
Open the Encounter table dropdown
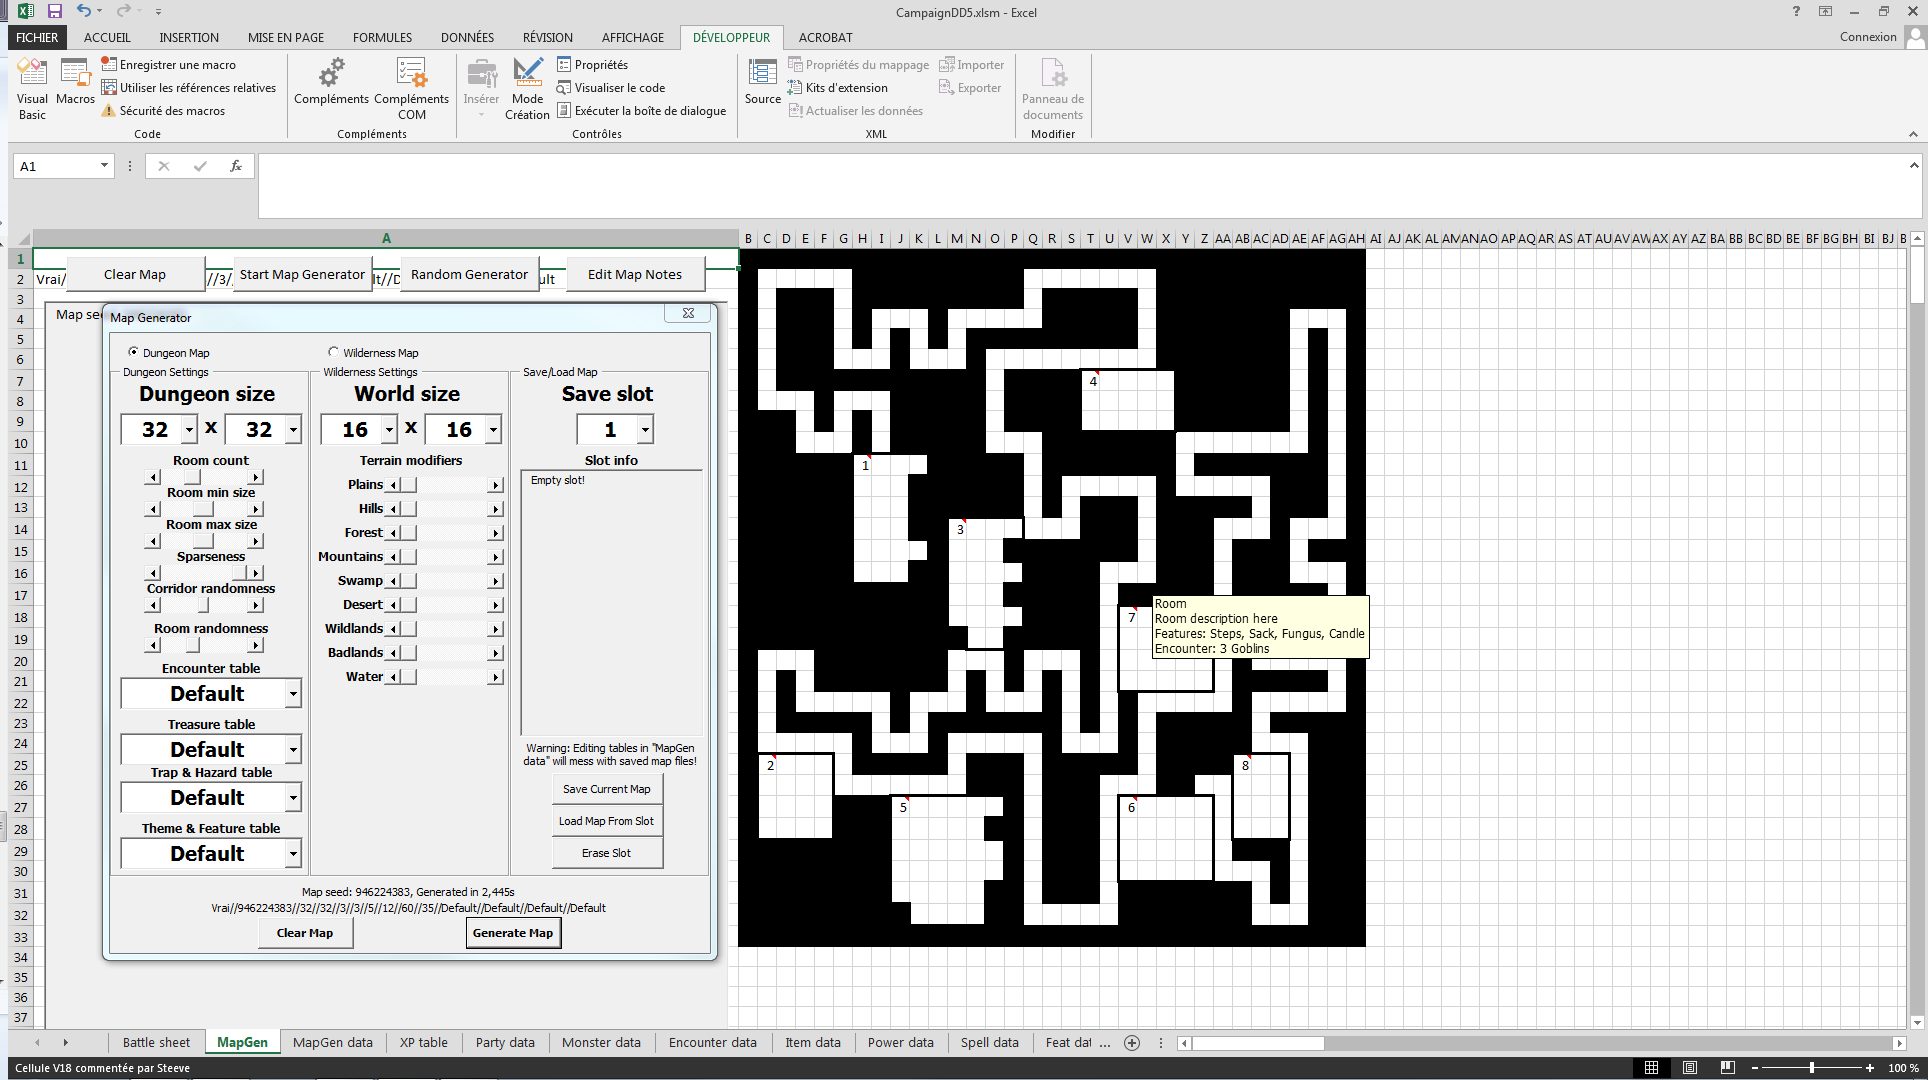pyautogui.click(x=293, y=694)
